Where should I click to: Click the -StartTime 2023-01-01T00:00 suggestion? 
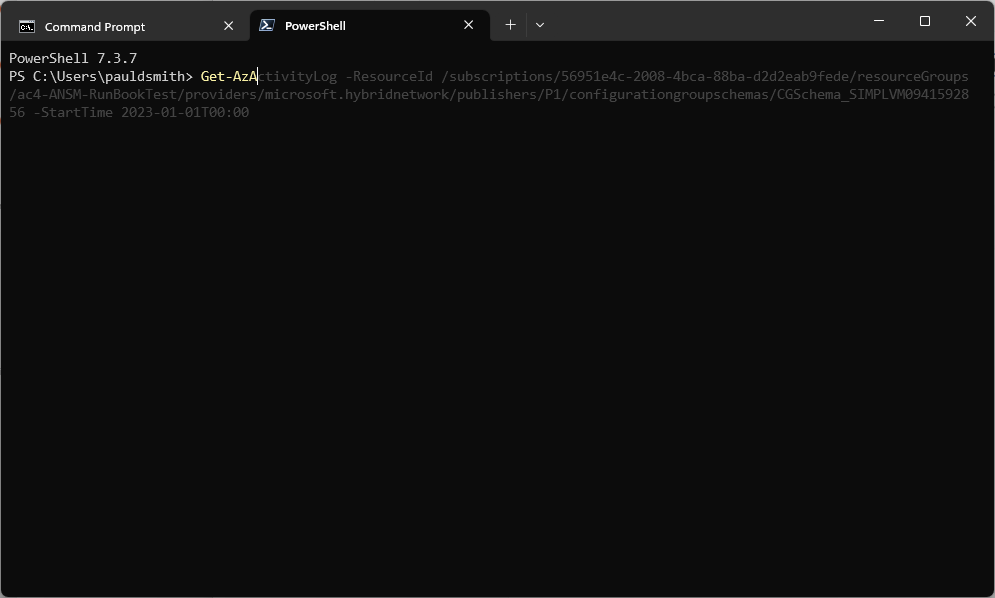(141, 112)
